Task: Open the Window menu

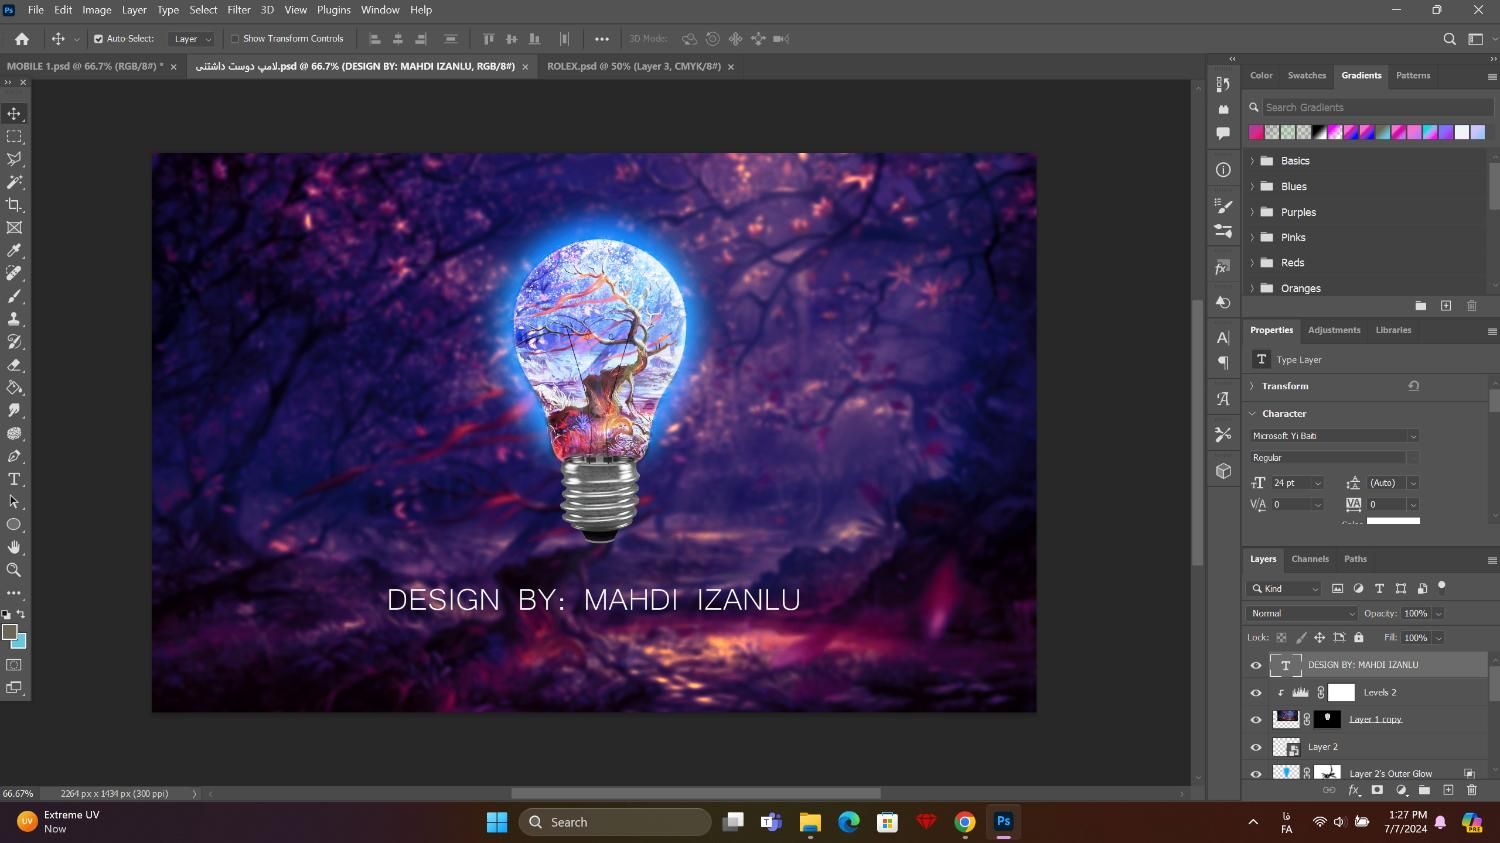Action: [380, 10]
